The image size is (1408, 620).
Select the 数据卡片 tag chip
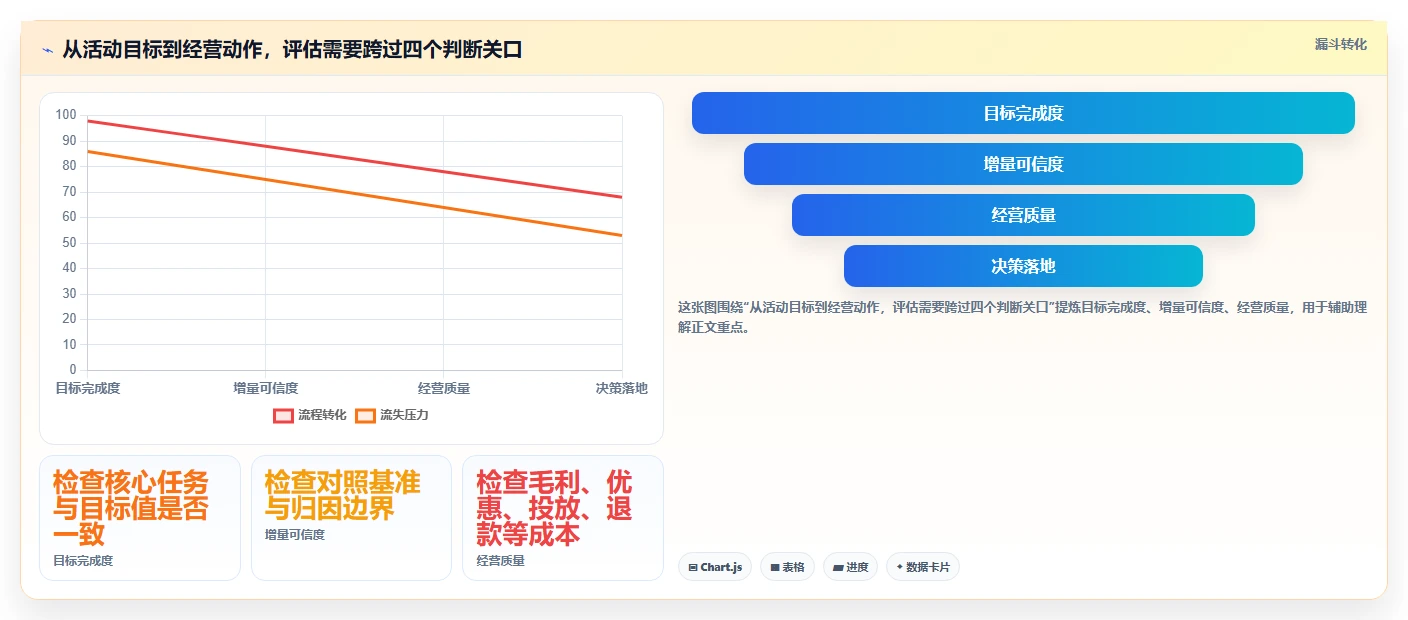923,567
